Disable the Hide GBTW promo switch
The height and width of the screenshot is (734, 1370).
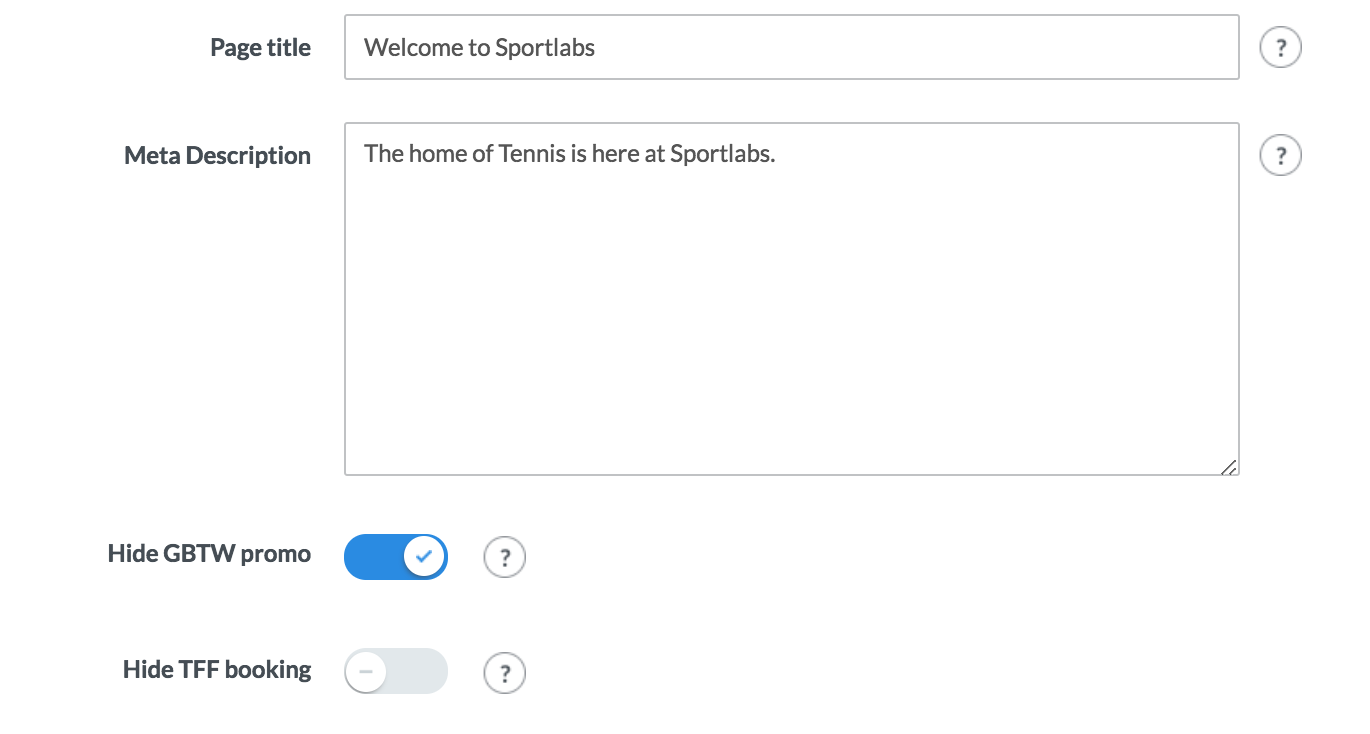(x=395, y=557)
